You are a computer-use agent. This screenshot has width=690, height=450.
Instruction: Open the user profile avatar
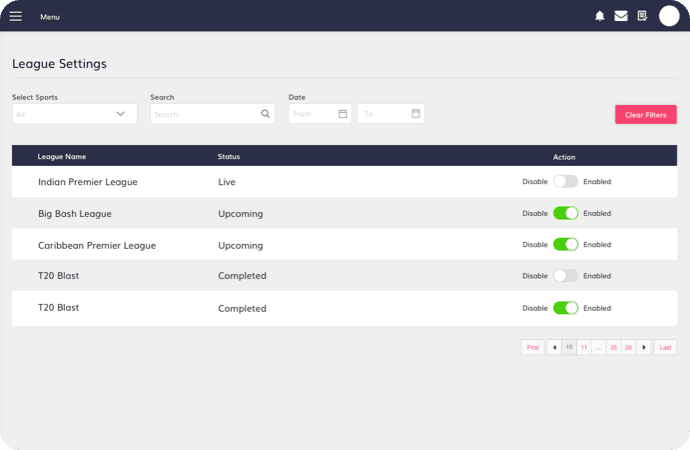click(x=669, y=16)
